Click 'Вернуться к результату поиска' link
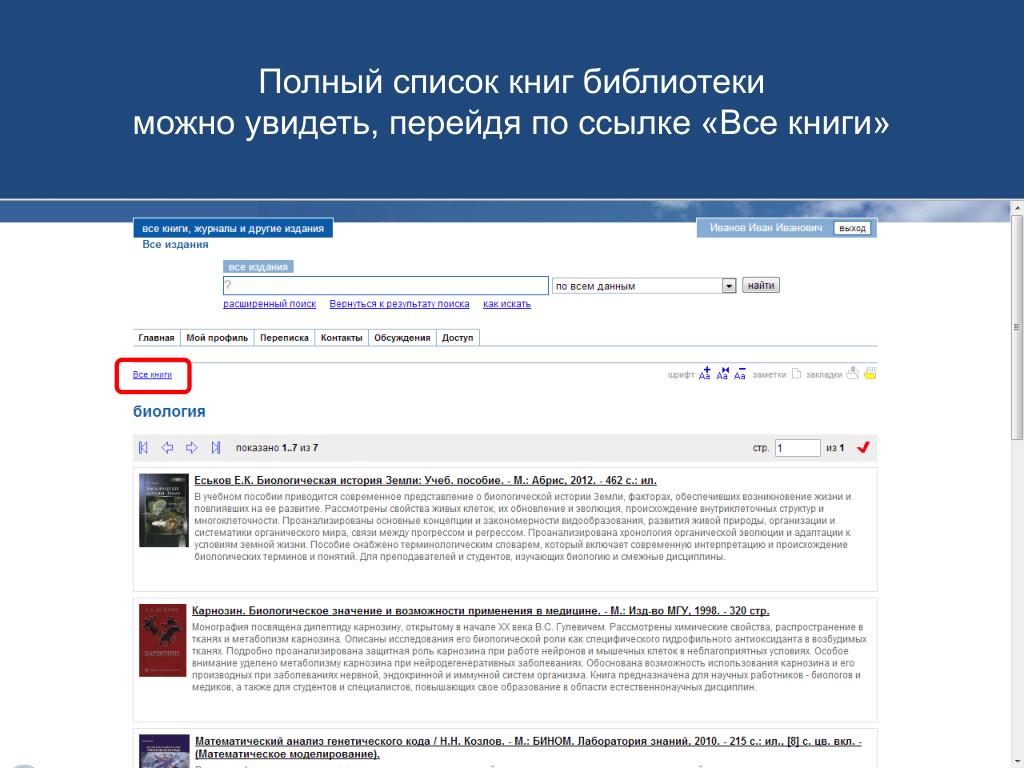 pos(399,304)
